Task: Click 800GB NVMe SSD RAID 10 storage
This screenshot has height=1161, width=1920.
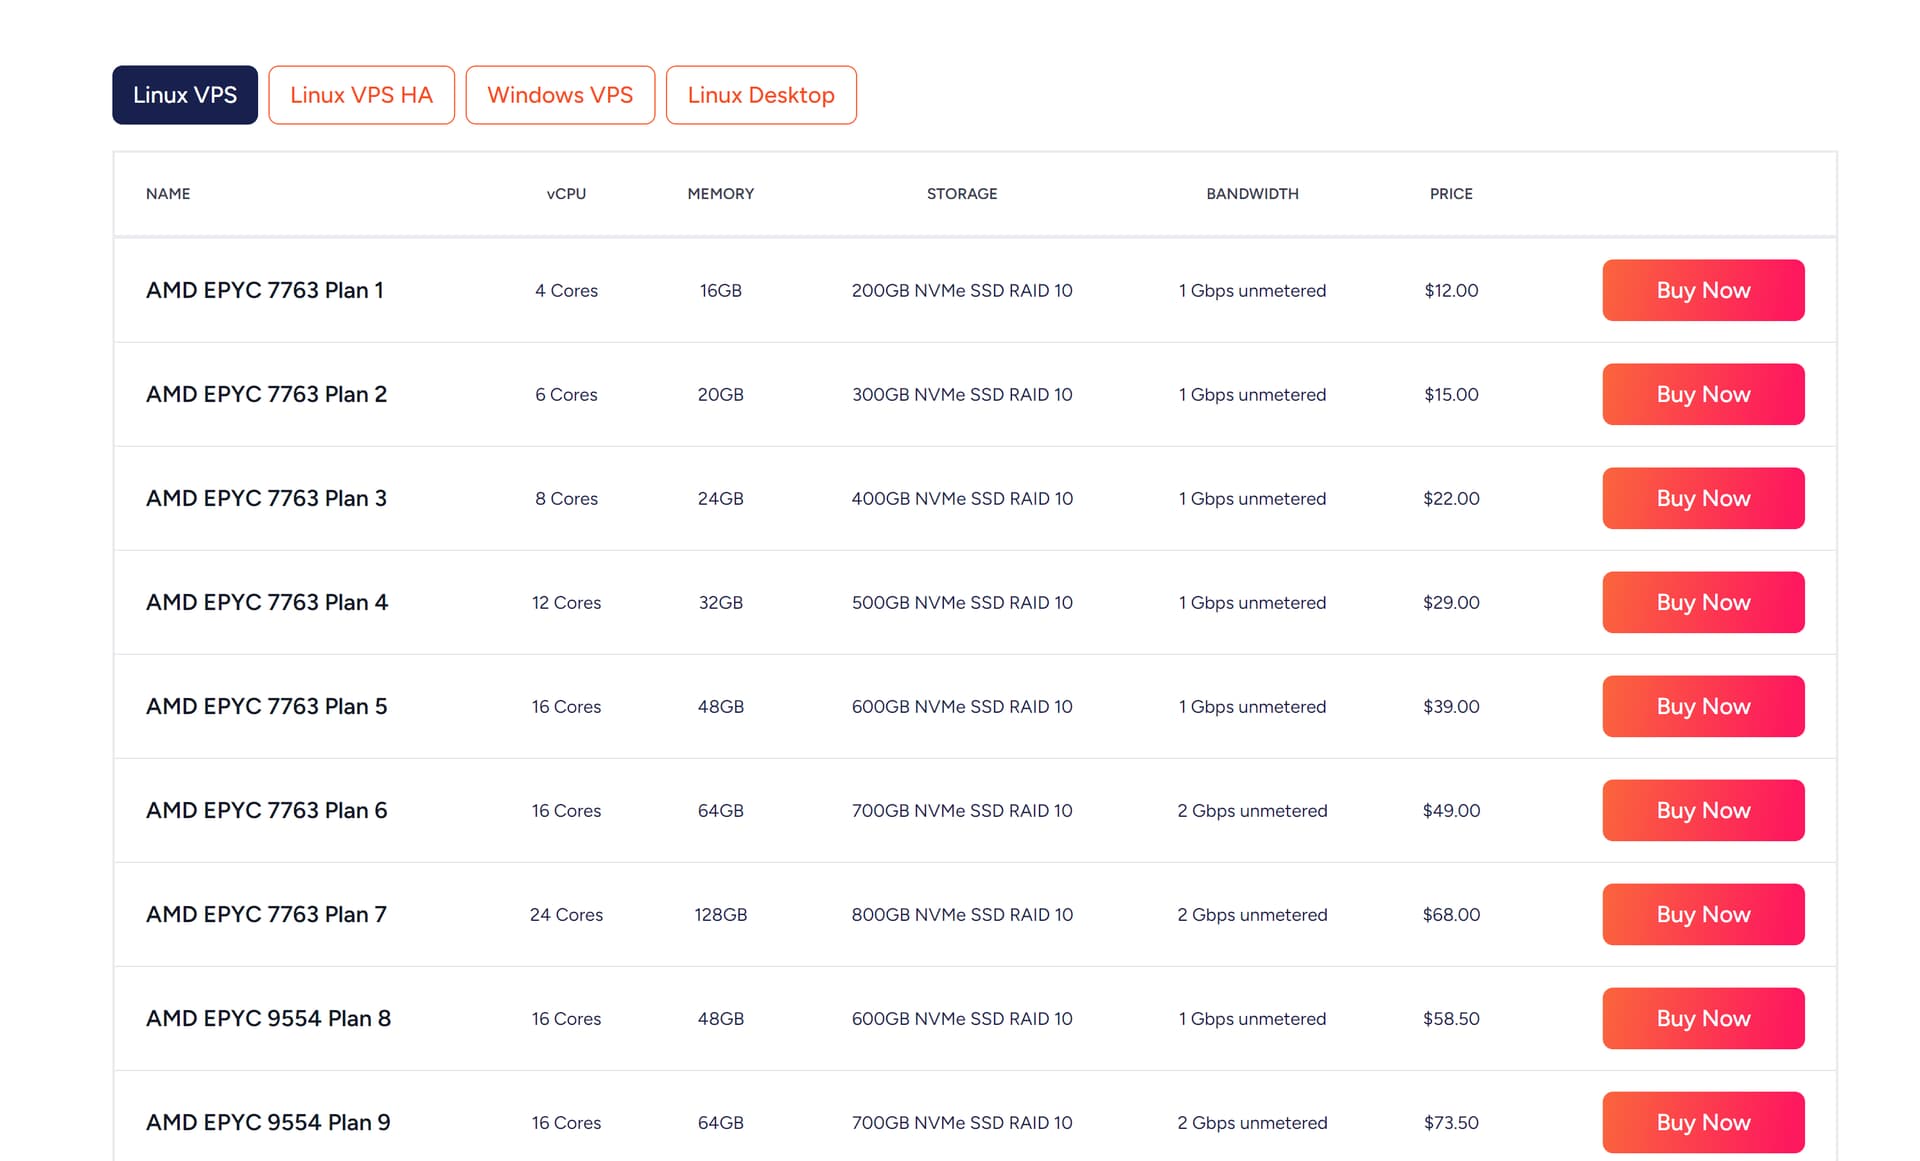Action: pyautogui.click(x=962, y=914)
